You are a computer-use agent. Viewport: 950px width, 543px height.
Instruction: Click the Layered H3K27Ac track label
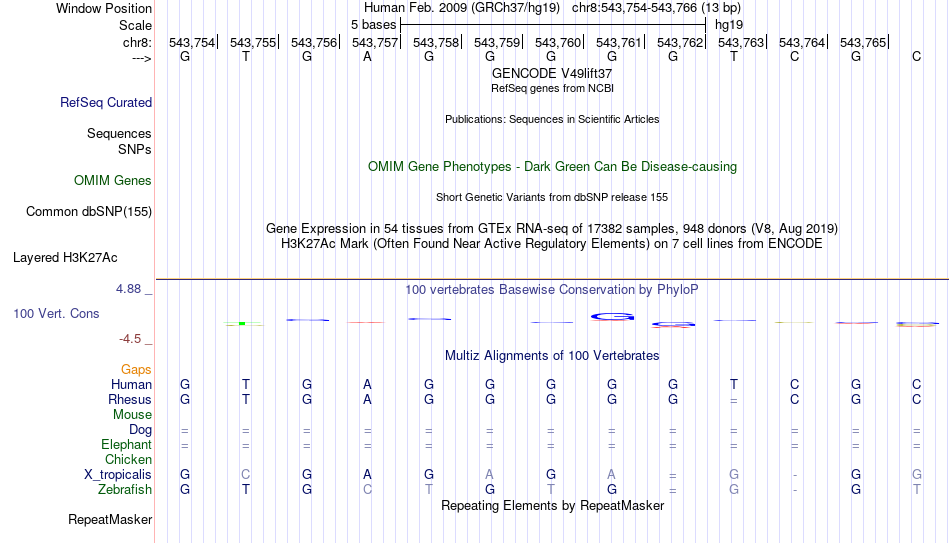(x=65, y=258)
